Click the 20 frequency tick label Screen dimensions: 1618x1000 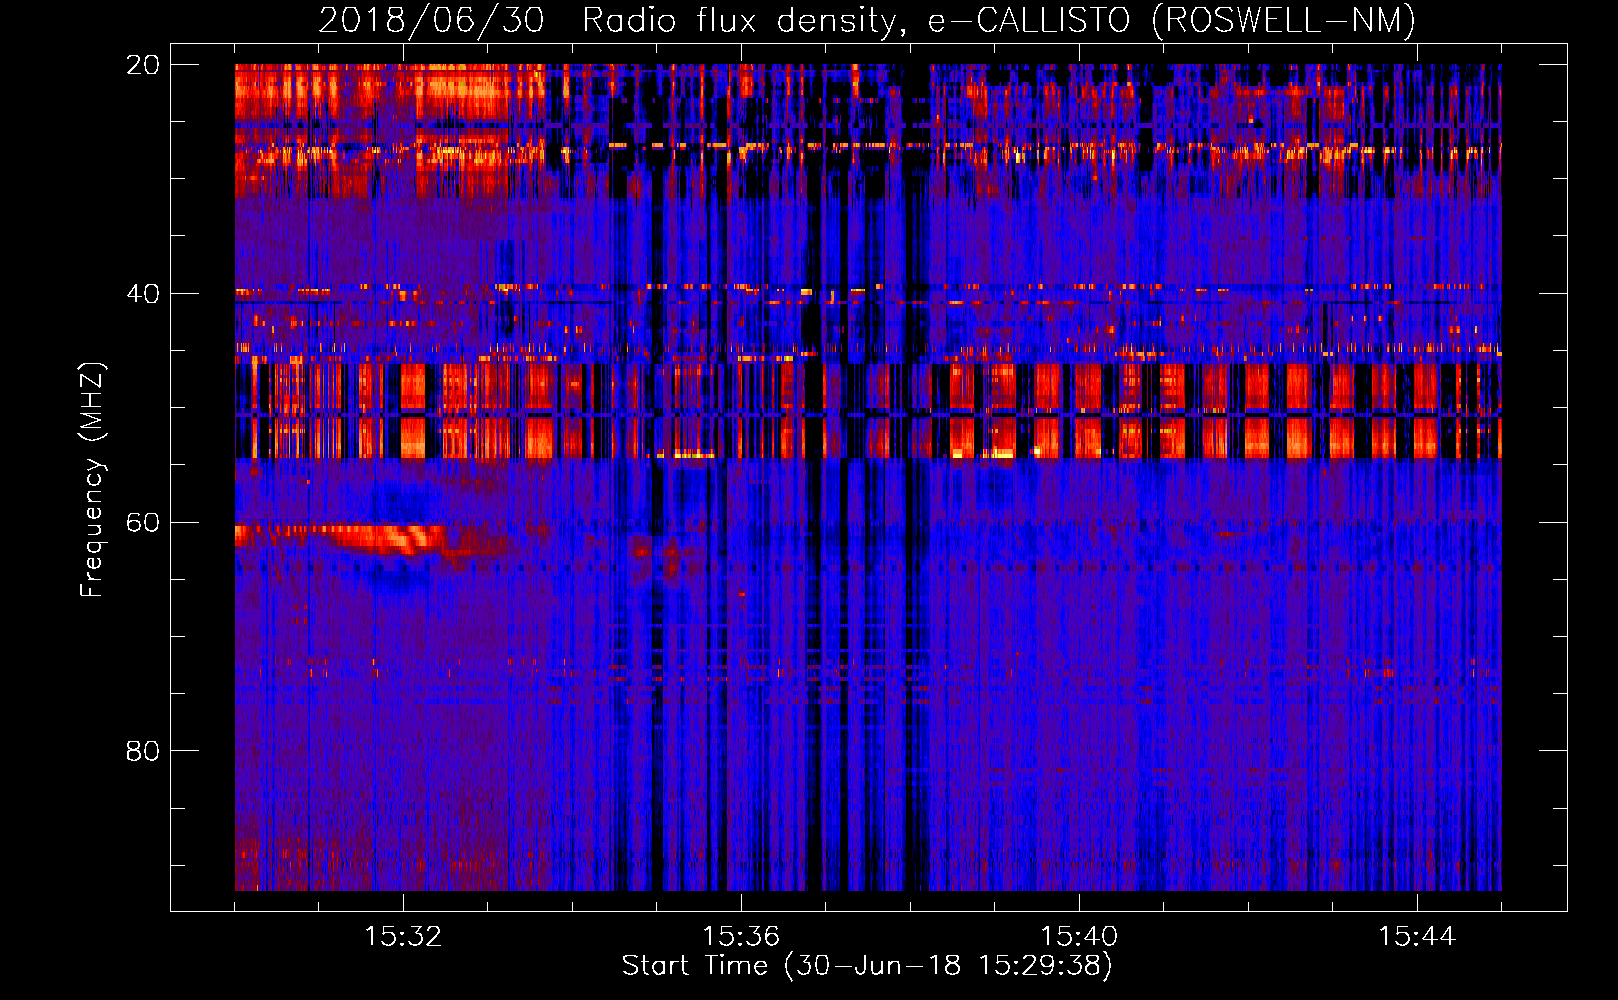click(142, 65)
